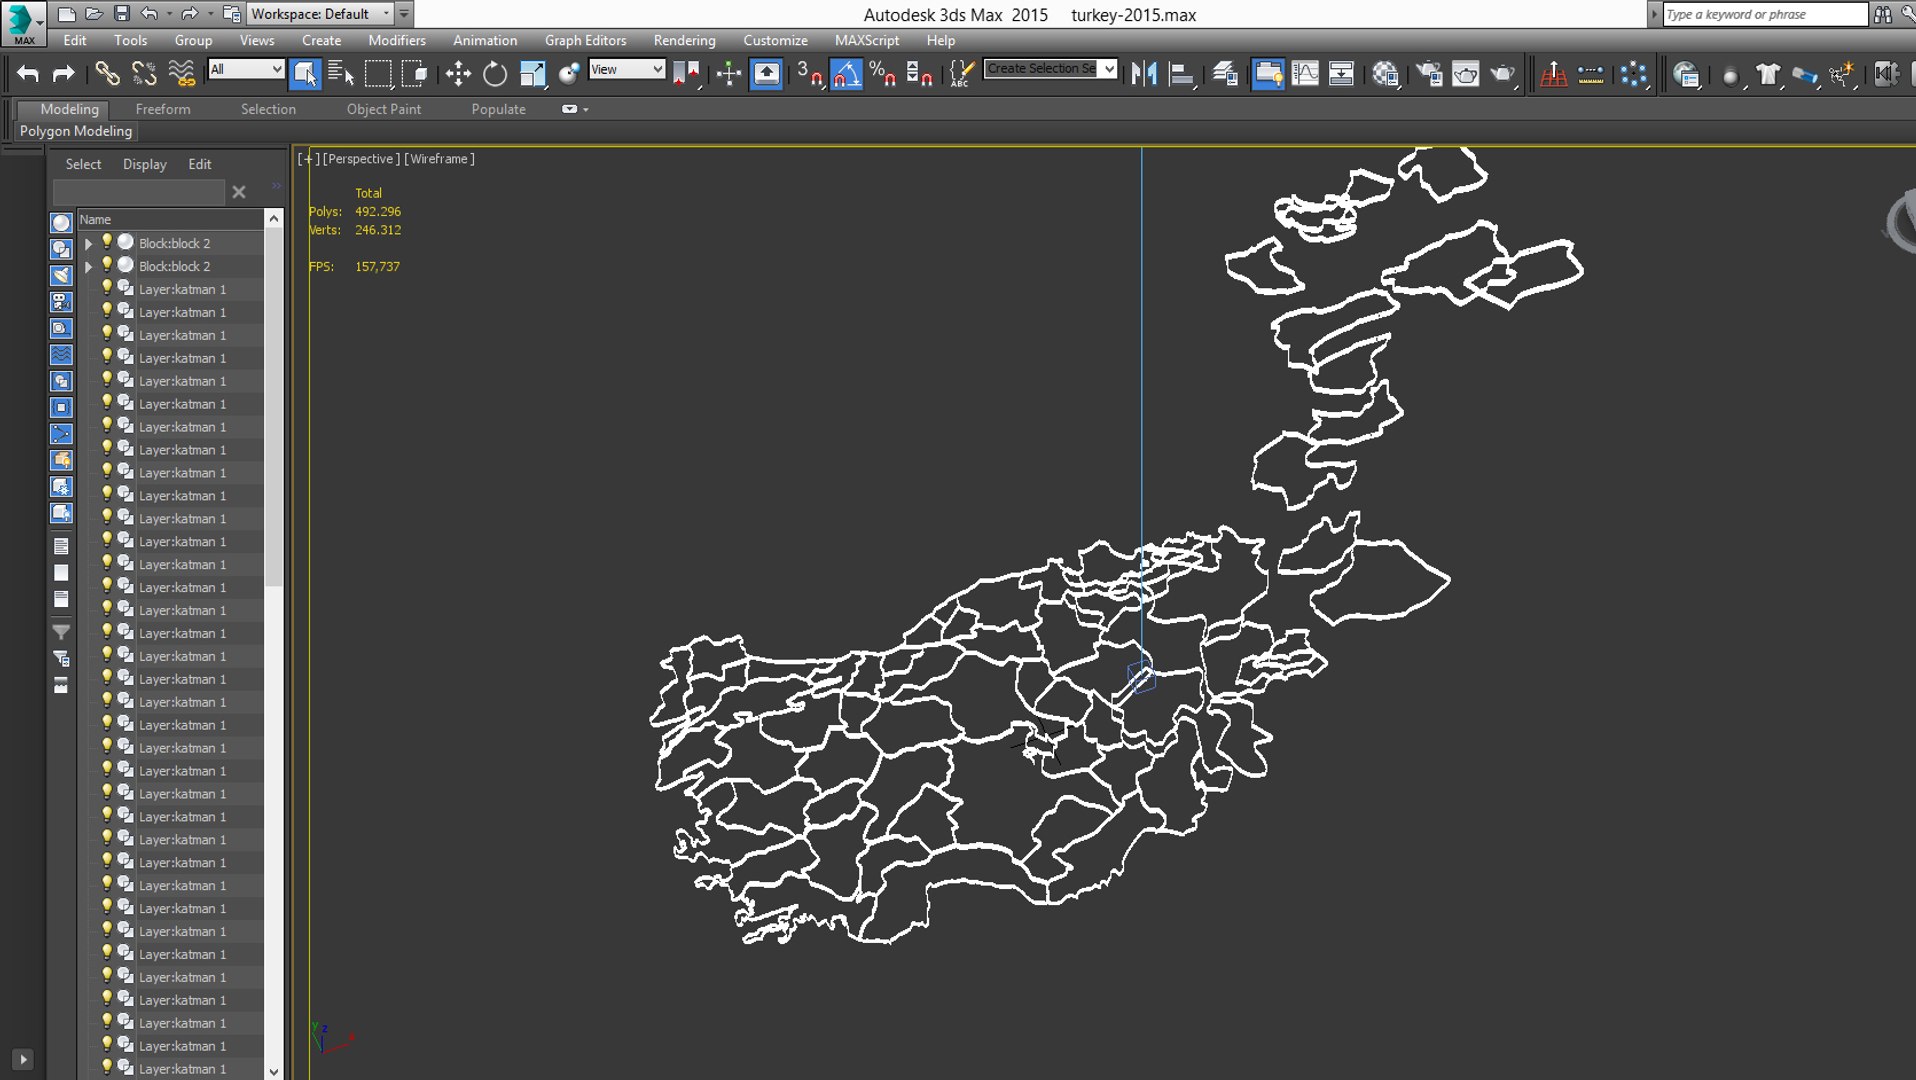This screenshot has width=1916, height=1080.
Task: Toggle Spinner Snap on the main toolbar
Action: point(919,74)
